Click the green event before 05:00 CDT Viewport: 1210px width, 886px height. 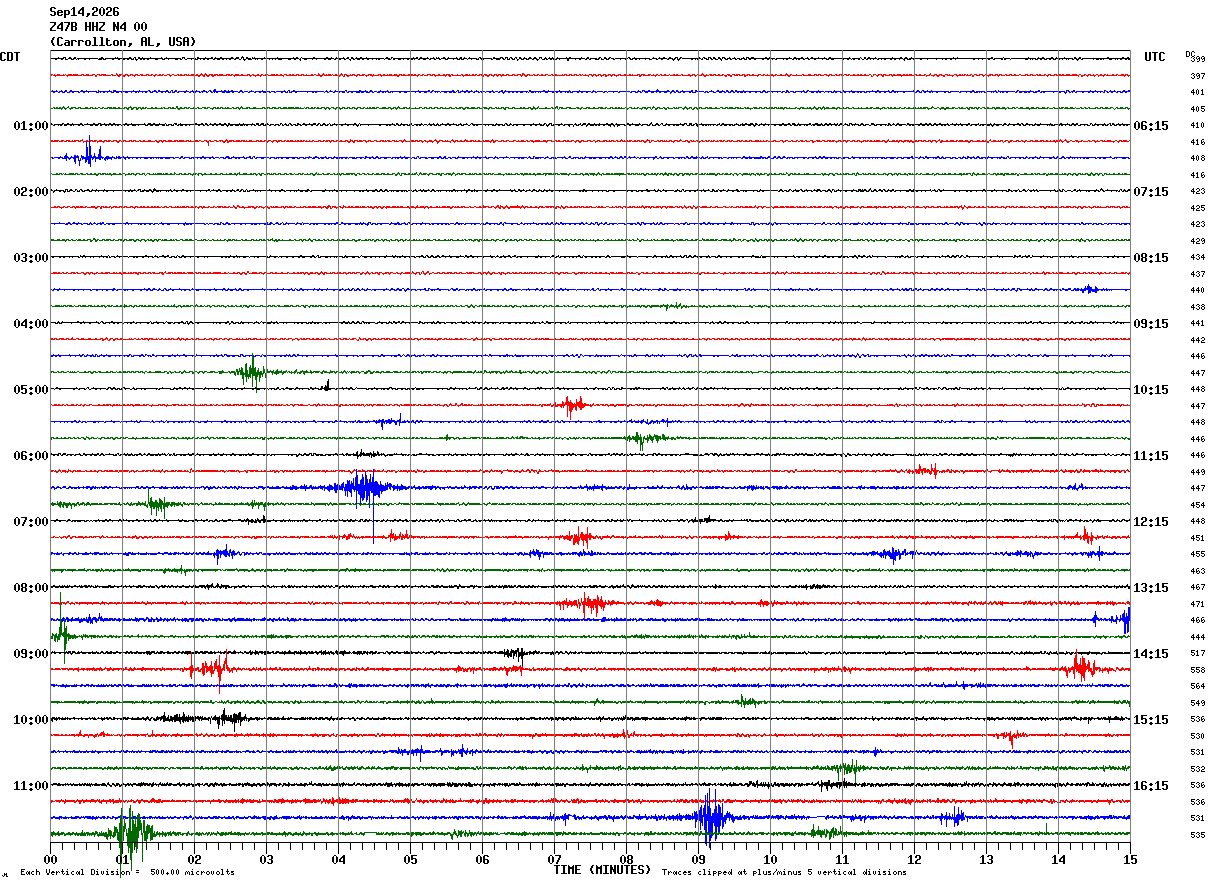(252, 373)
